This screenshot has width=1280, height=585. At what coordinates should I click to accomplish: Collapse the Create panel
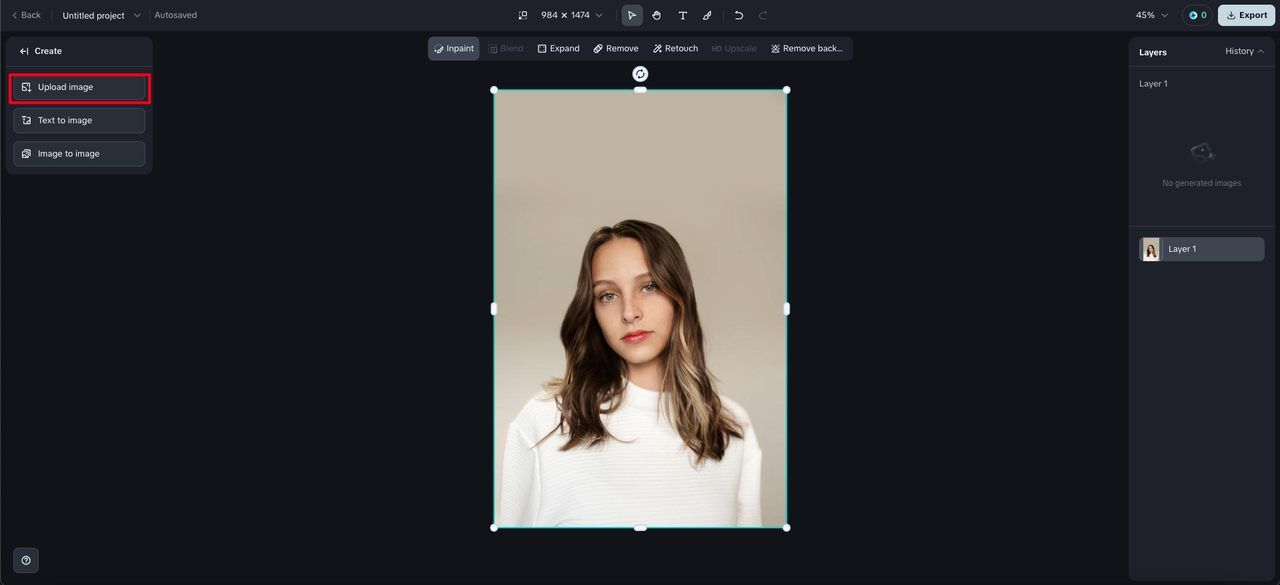click(x=24, y=51)
